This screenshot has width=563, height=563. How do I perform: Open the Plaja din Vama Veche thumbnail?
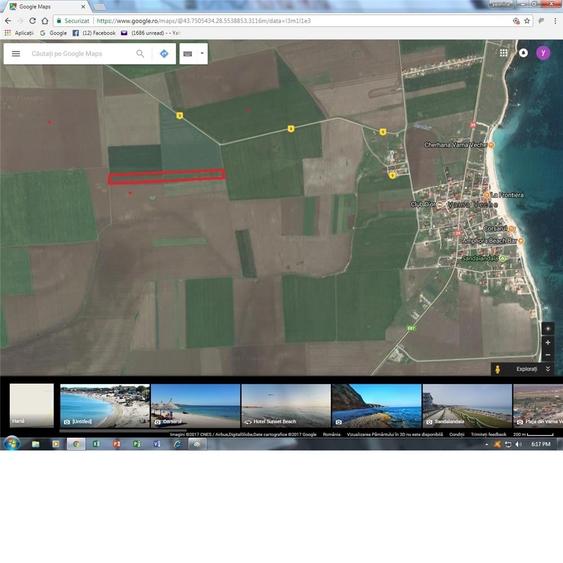point(538,406)
